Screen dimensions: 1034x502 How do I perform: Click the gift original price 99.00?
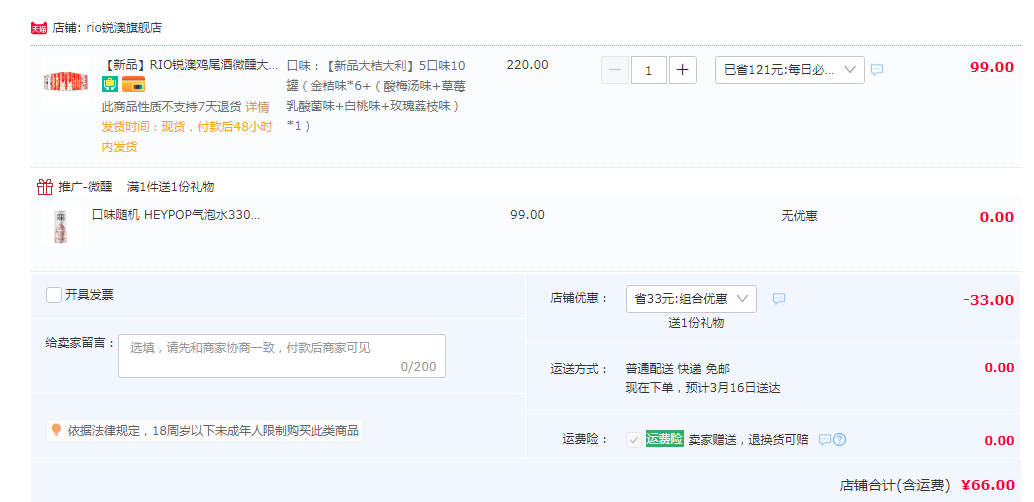[x=528, y=215]
